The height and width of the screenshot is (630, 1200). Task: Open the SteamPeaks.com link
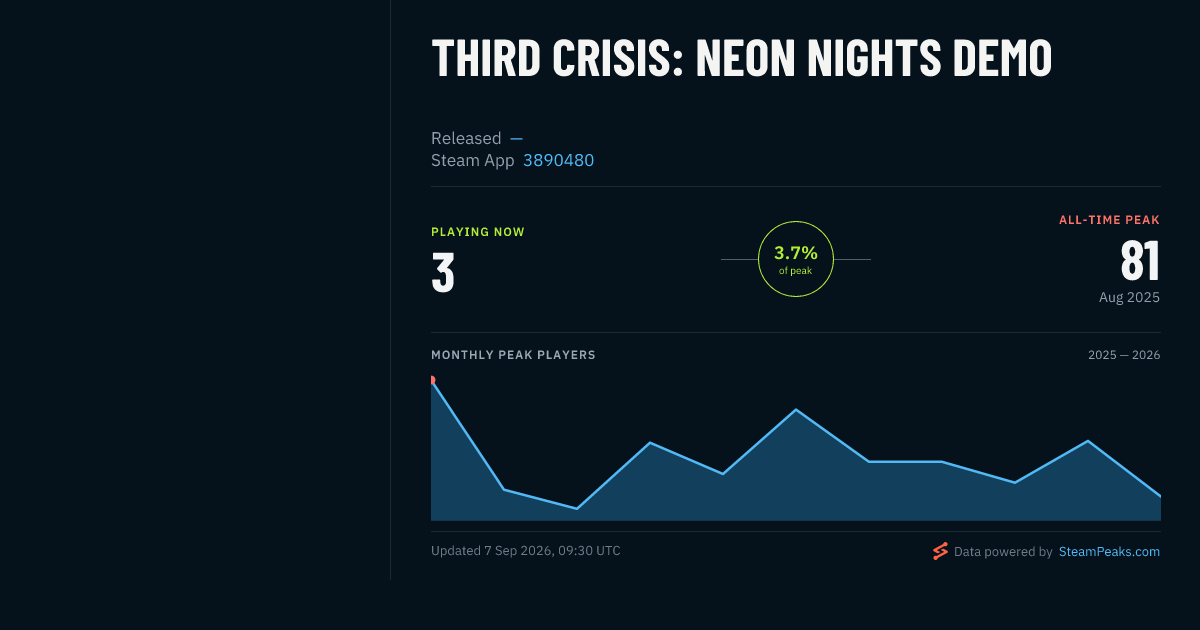[1109, 551]
